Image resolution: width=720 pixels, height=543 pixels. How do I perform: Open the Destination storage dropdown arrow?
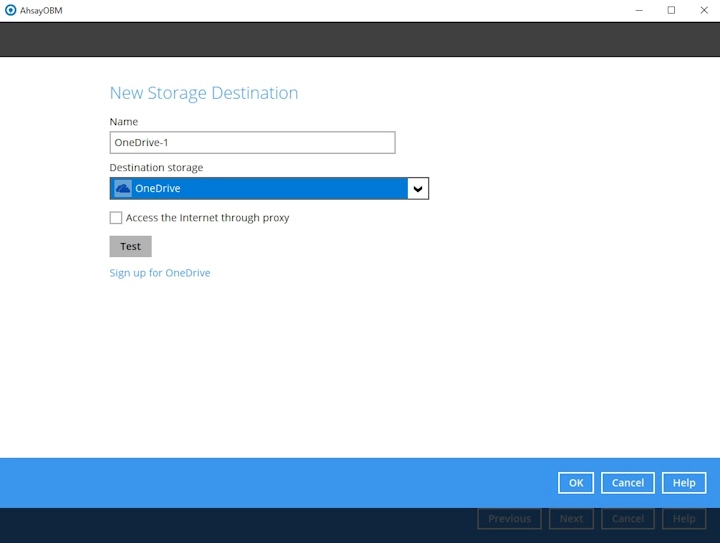click(x=418, y=189)
